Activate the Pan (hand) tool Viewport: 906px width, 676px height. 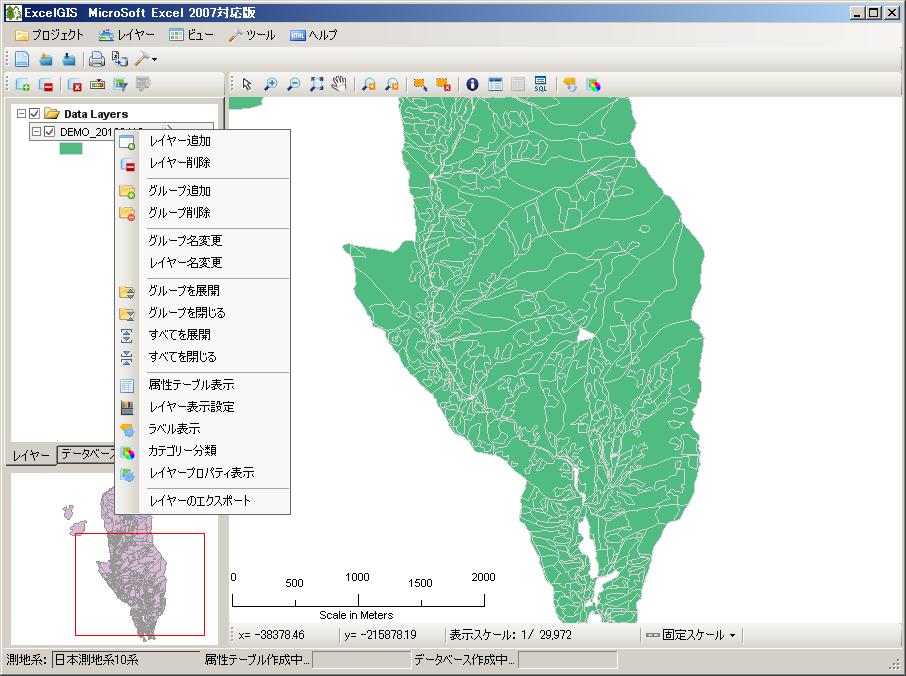[338, 84]
